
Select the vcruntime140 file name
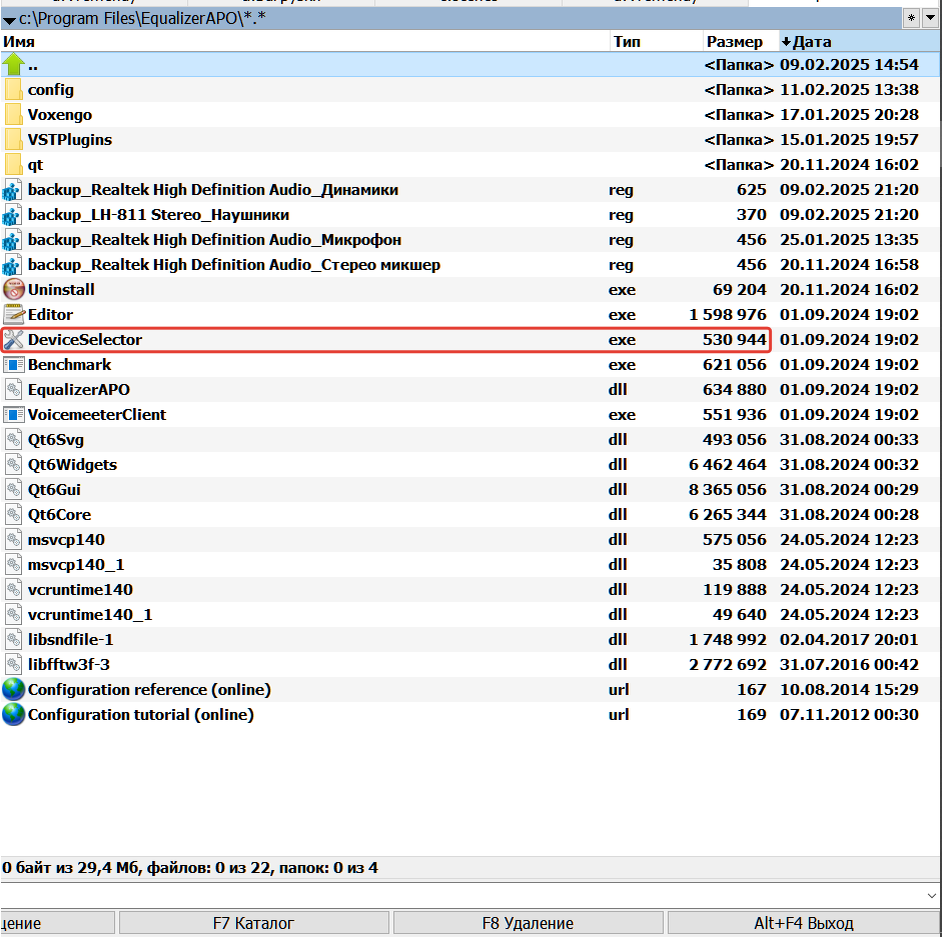pos(81,590)
